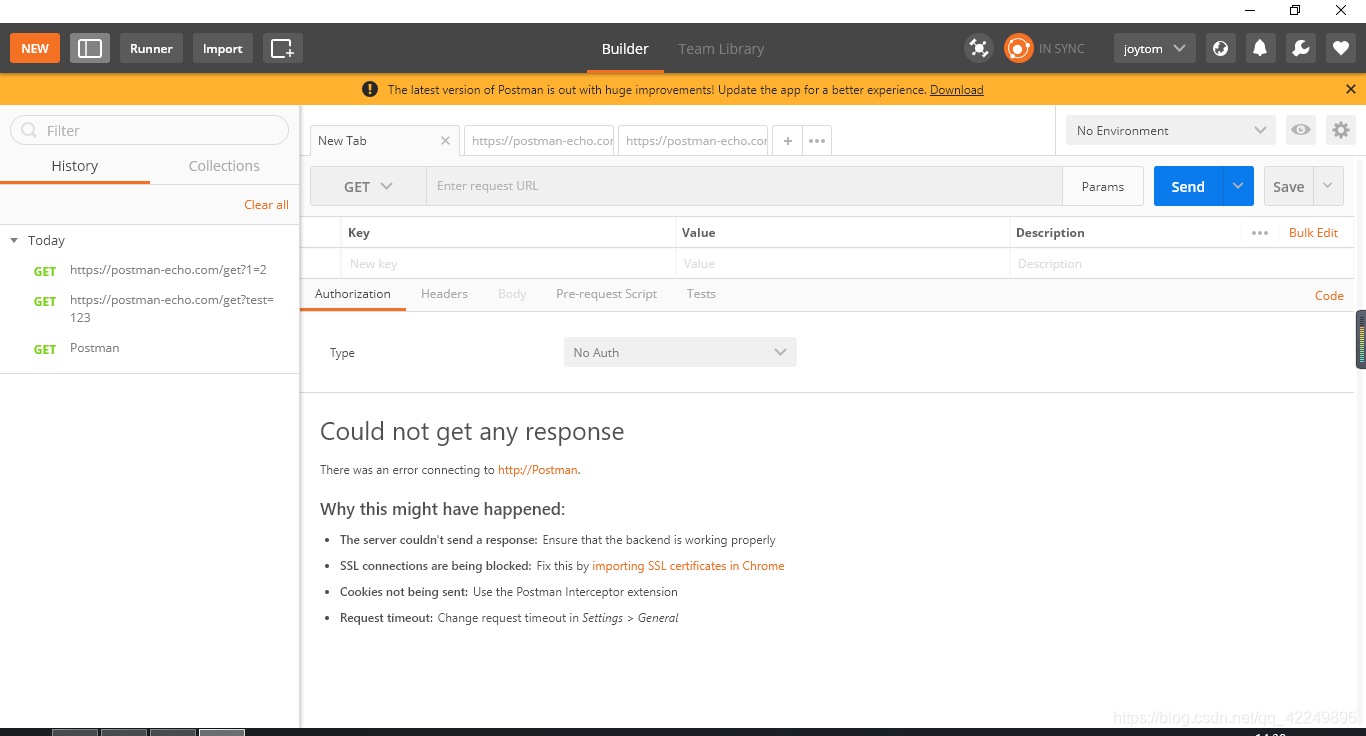1366x736 pixels.
Task: Switch to Team Library tab
Action: [x=721, y=48]
